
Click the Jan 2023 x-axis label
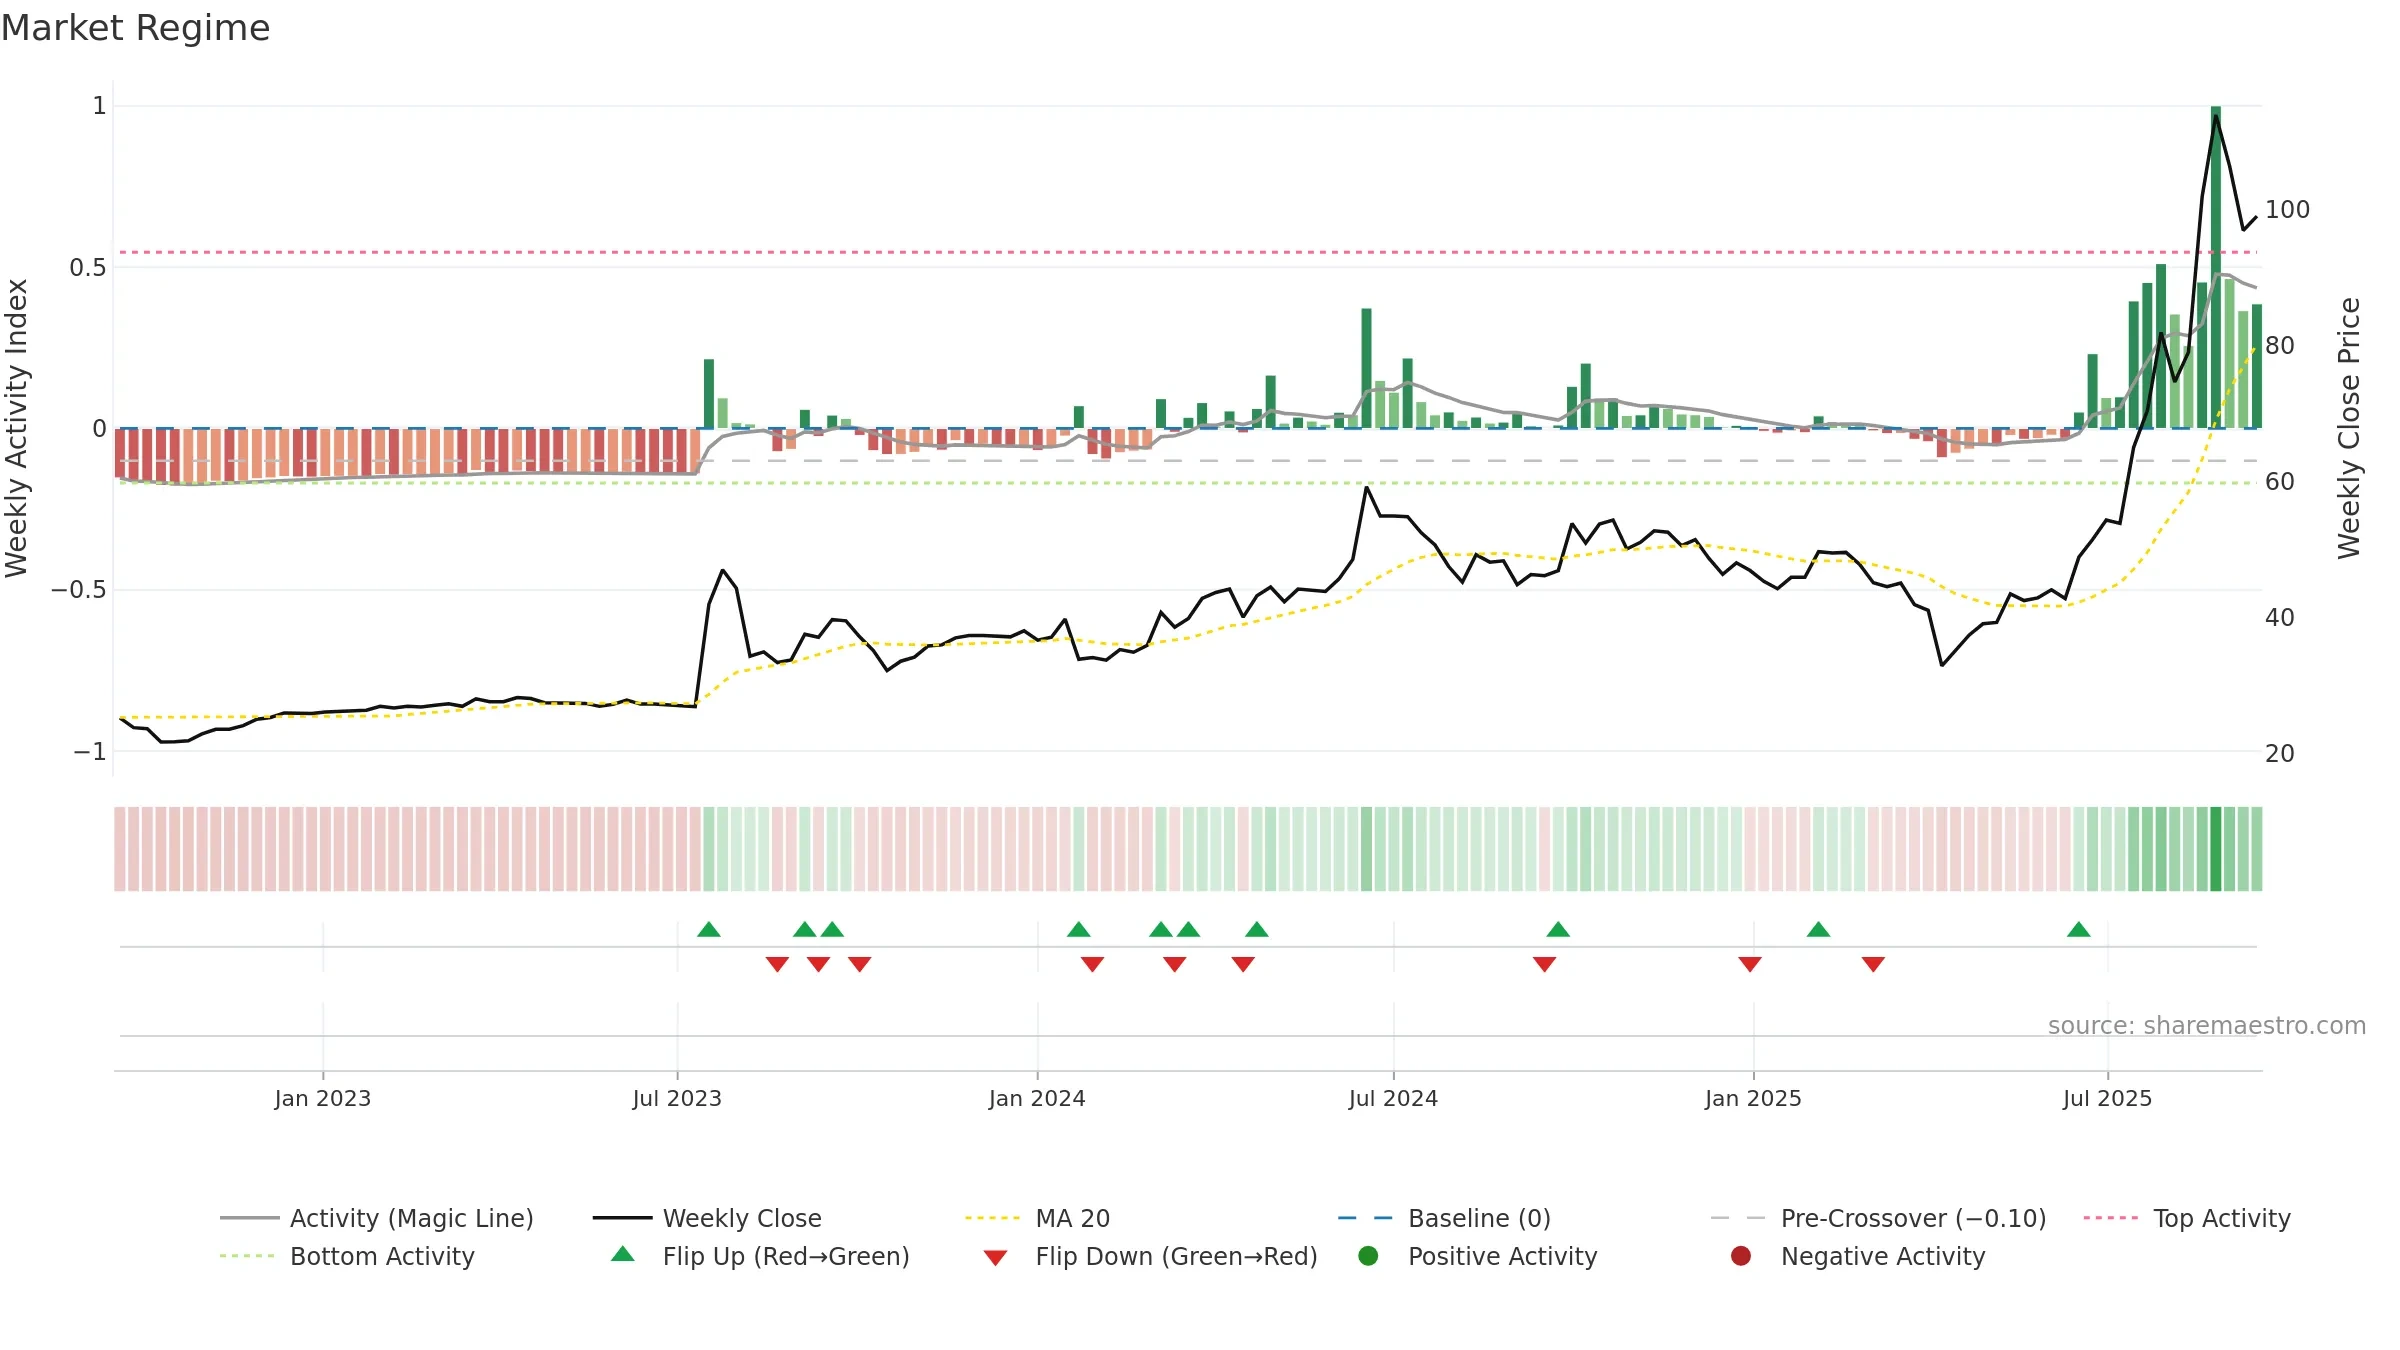point(323,1098)
